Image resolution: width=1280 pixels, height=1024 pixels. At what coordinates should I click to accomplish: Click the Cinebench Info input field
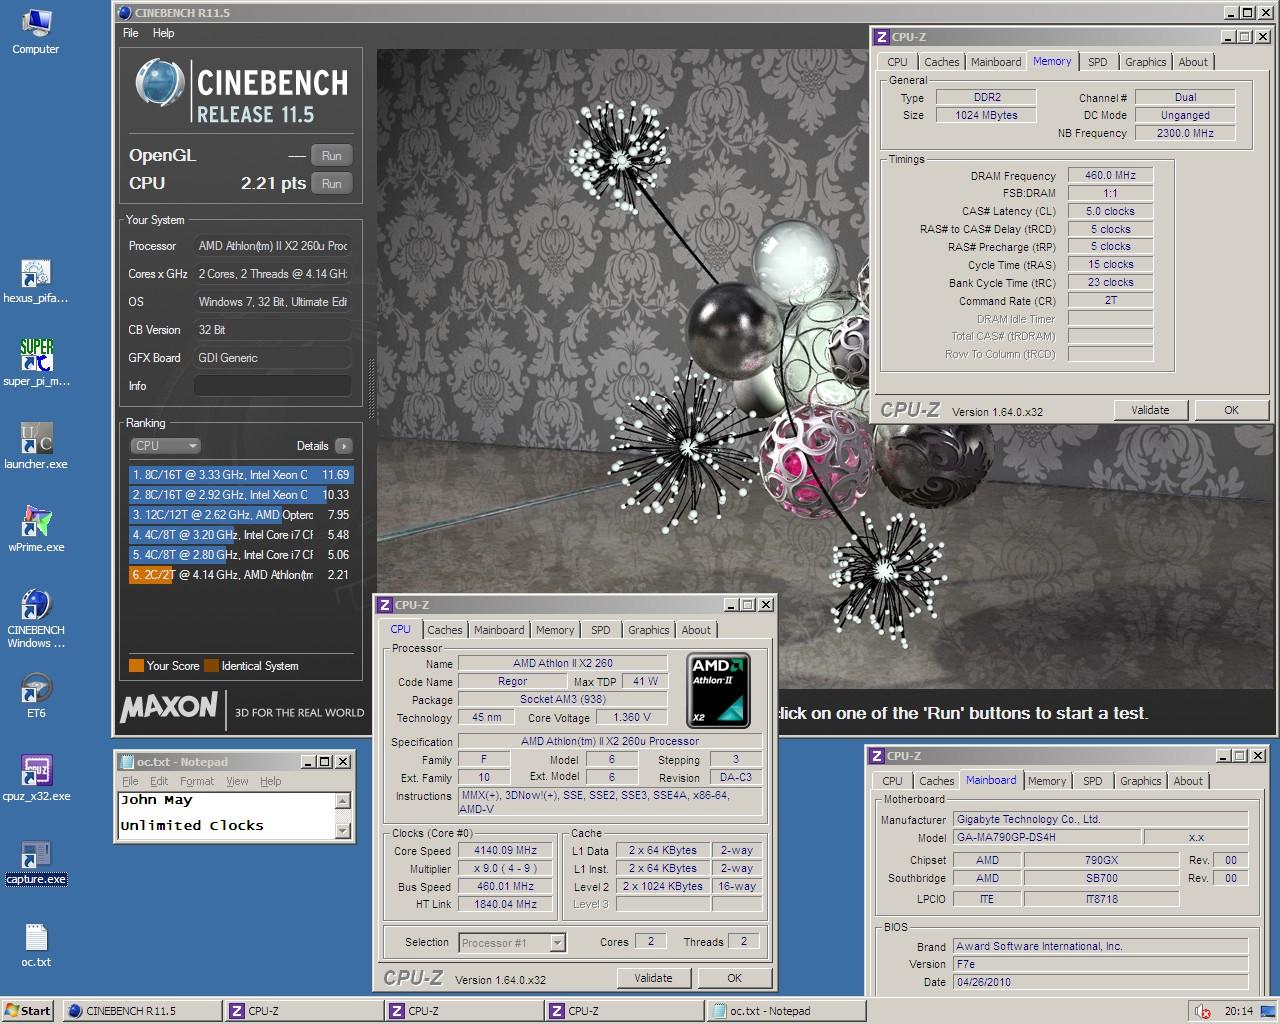pyautogui.click(x=272, y=386)
